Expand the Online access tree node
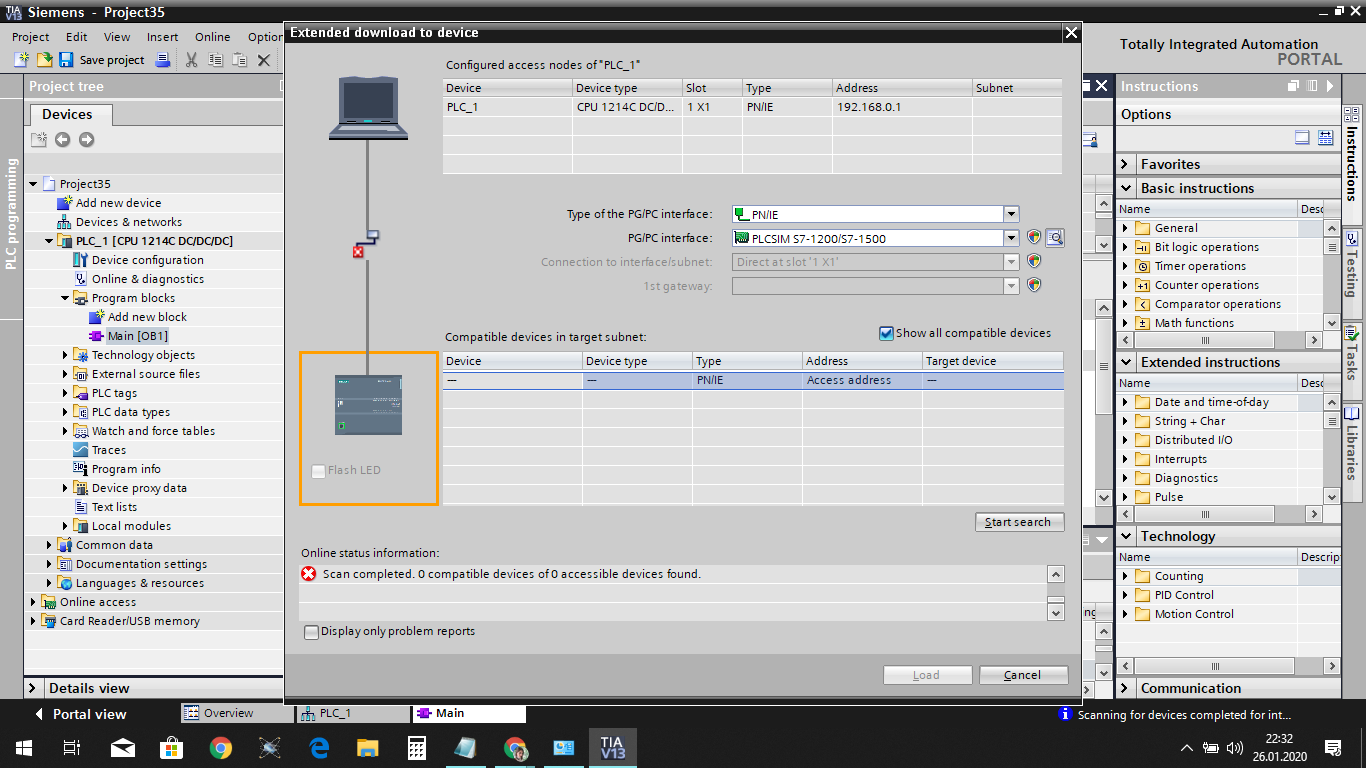Viewport: 1366px width, 768px height. [x=33, y=602]
